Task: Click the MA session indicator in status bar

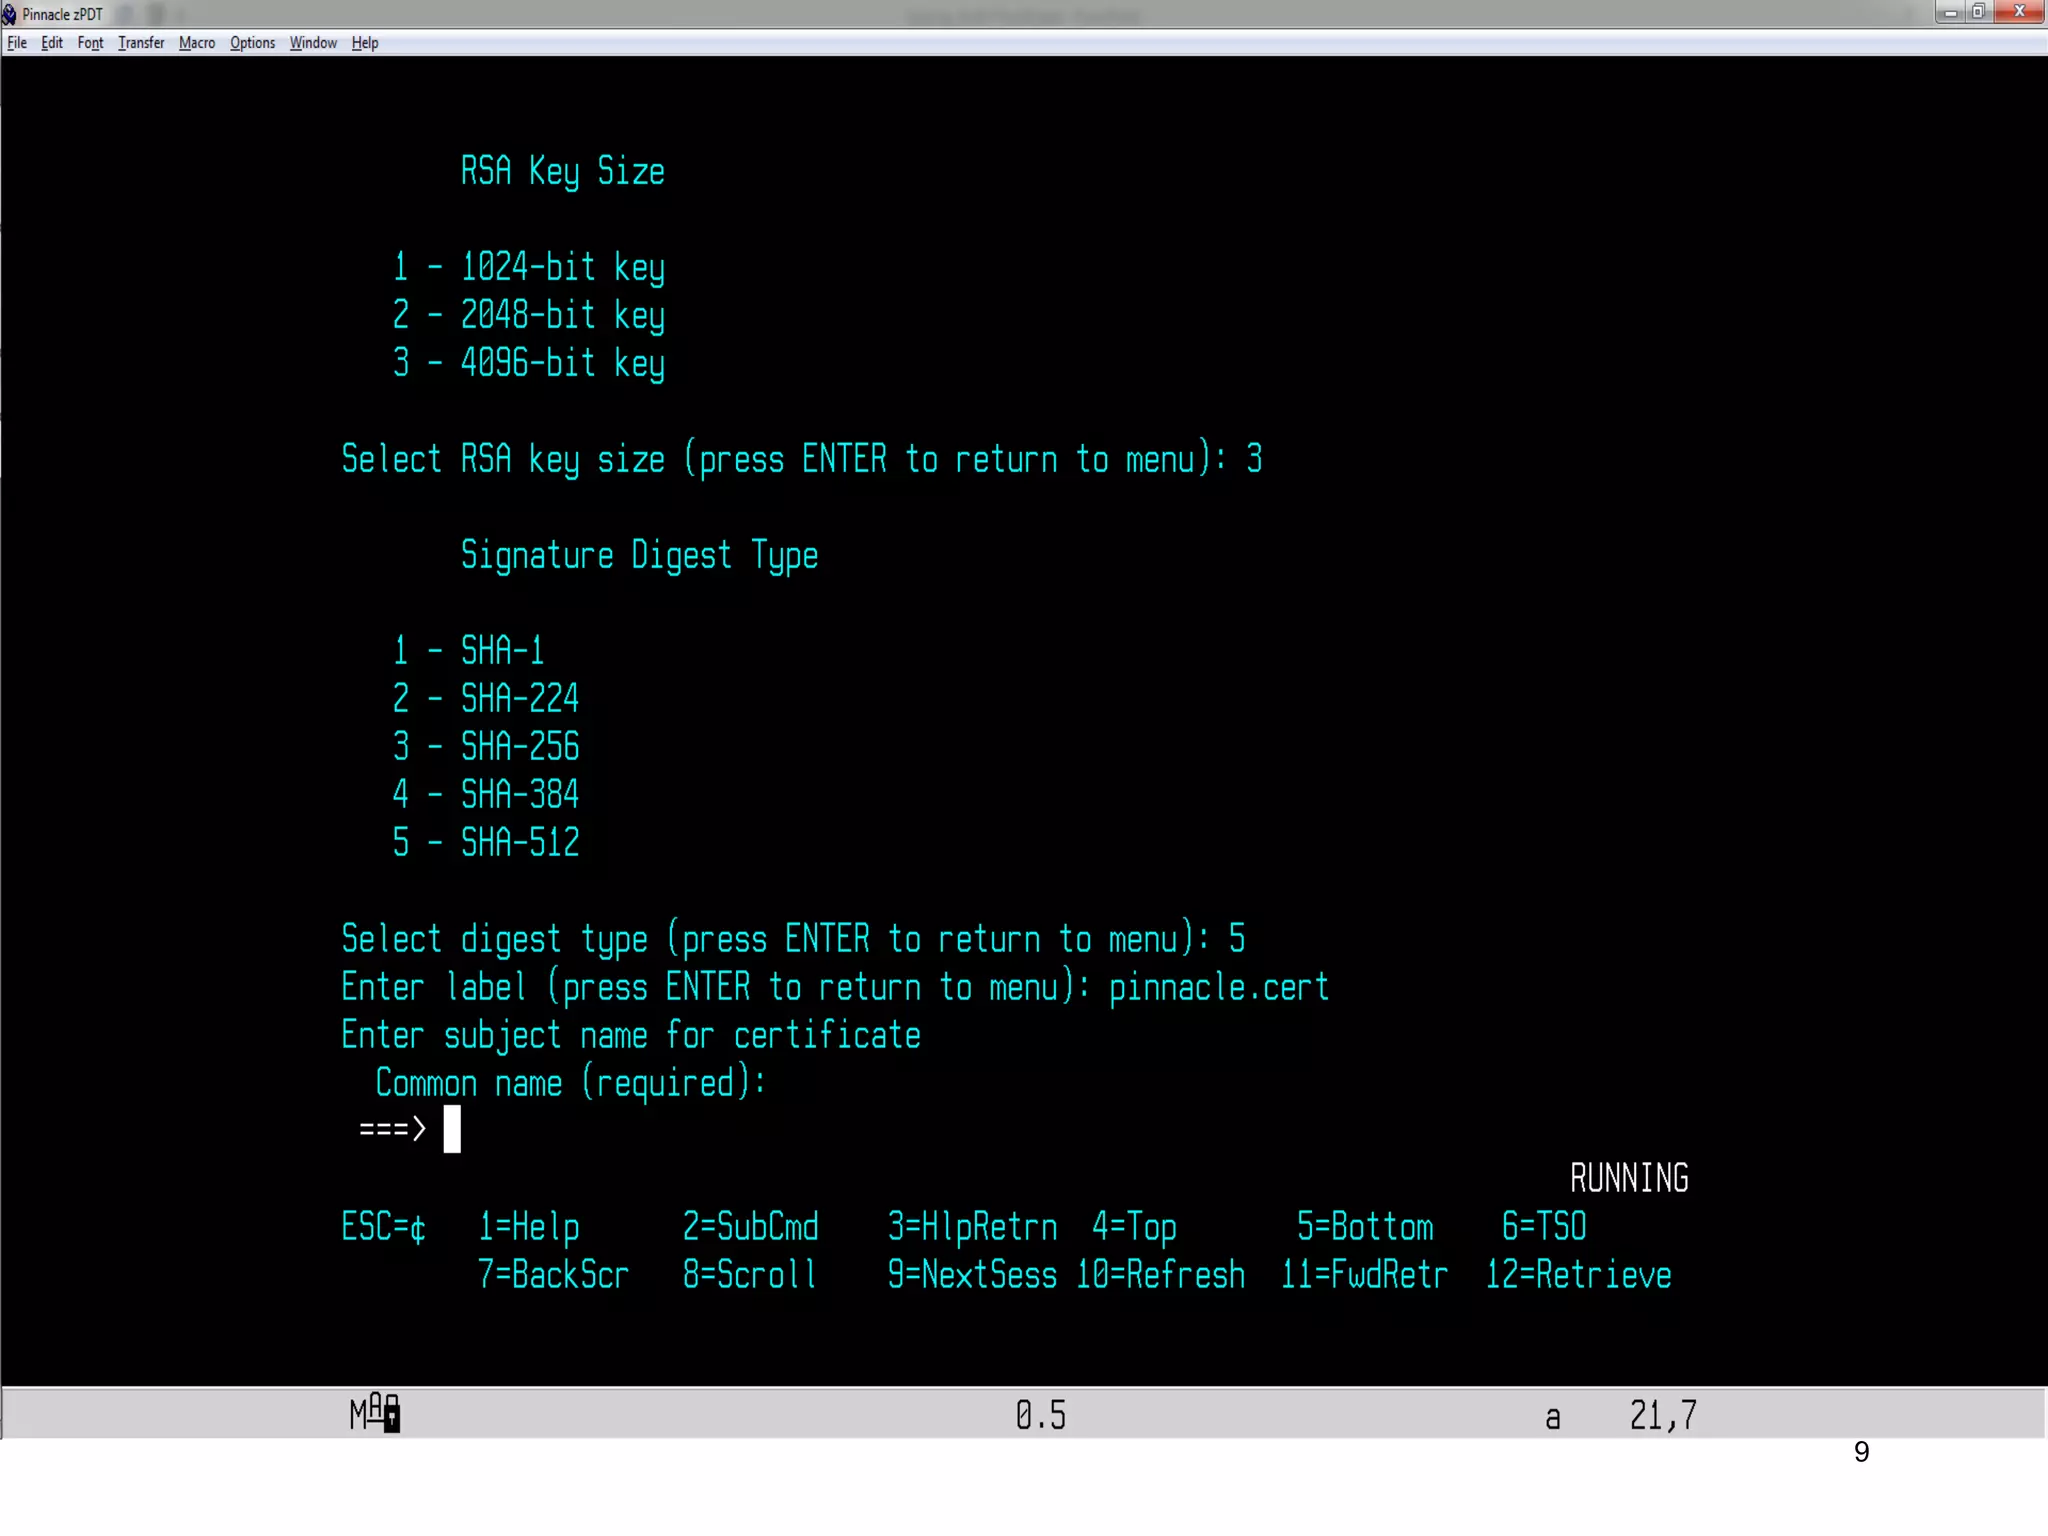Action: (x=375, y=1413)
